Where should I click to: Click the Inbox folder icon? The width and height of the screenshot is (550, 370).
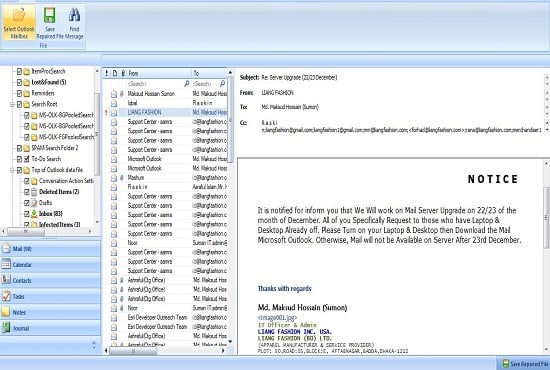tap(34, 214)
